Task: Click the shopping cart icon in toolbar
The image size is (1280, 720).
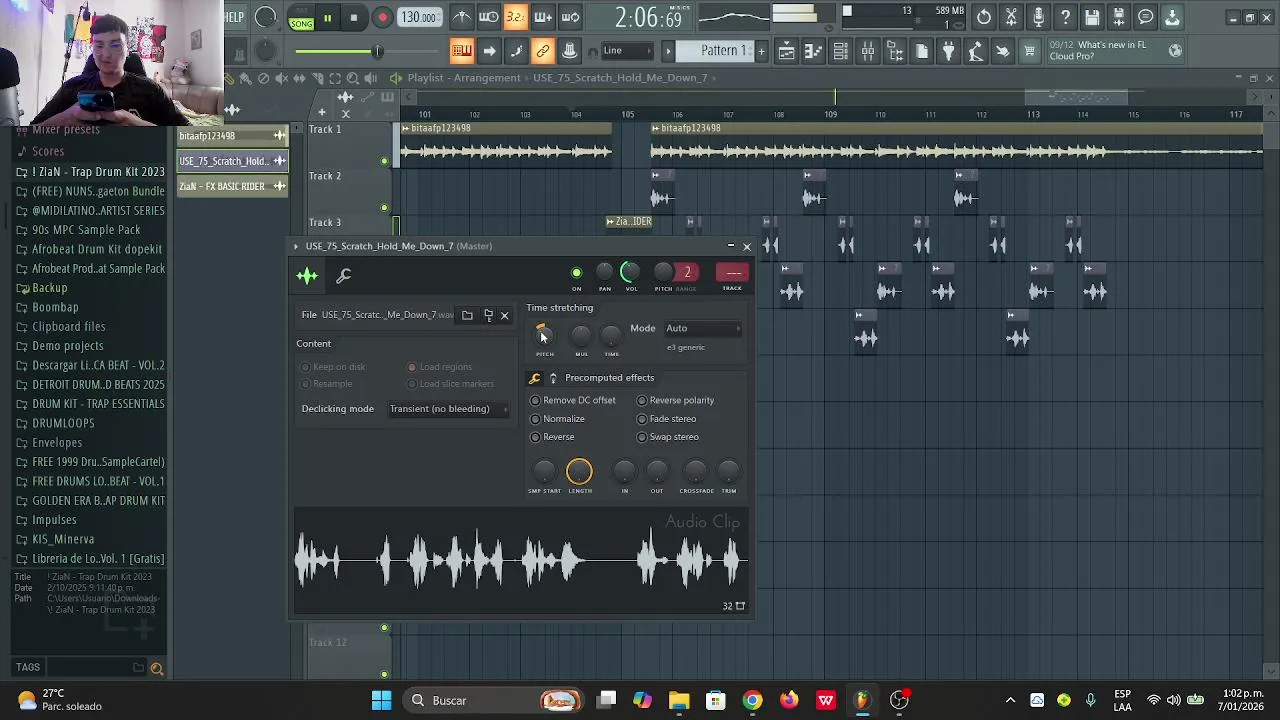Action: pyautogui.click(x=1029, y=51)
